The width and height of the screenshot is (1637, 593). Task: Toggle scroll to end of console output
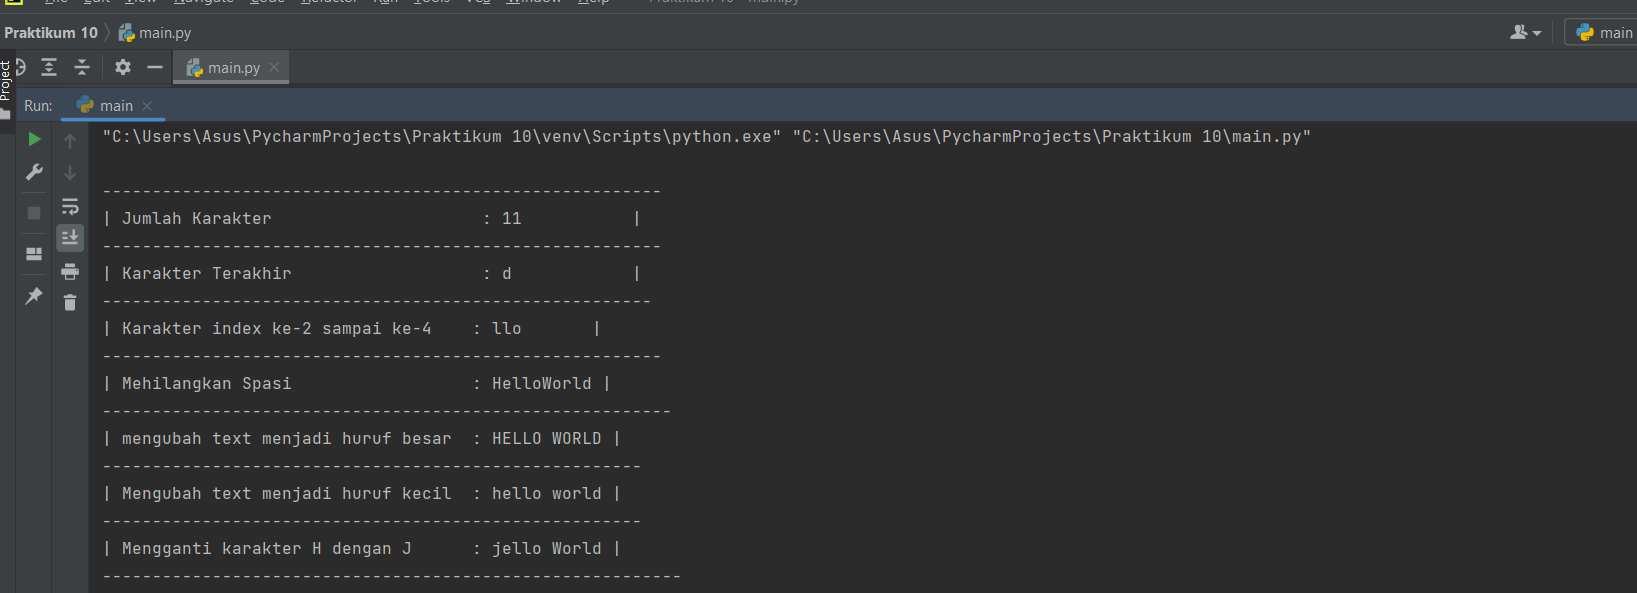(70, 238)
